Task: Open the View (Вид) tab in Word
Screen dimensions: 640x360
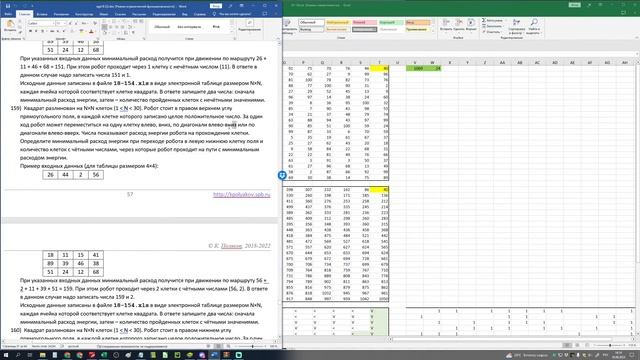Action: coord(184,14)
